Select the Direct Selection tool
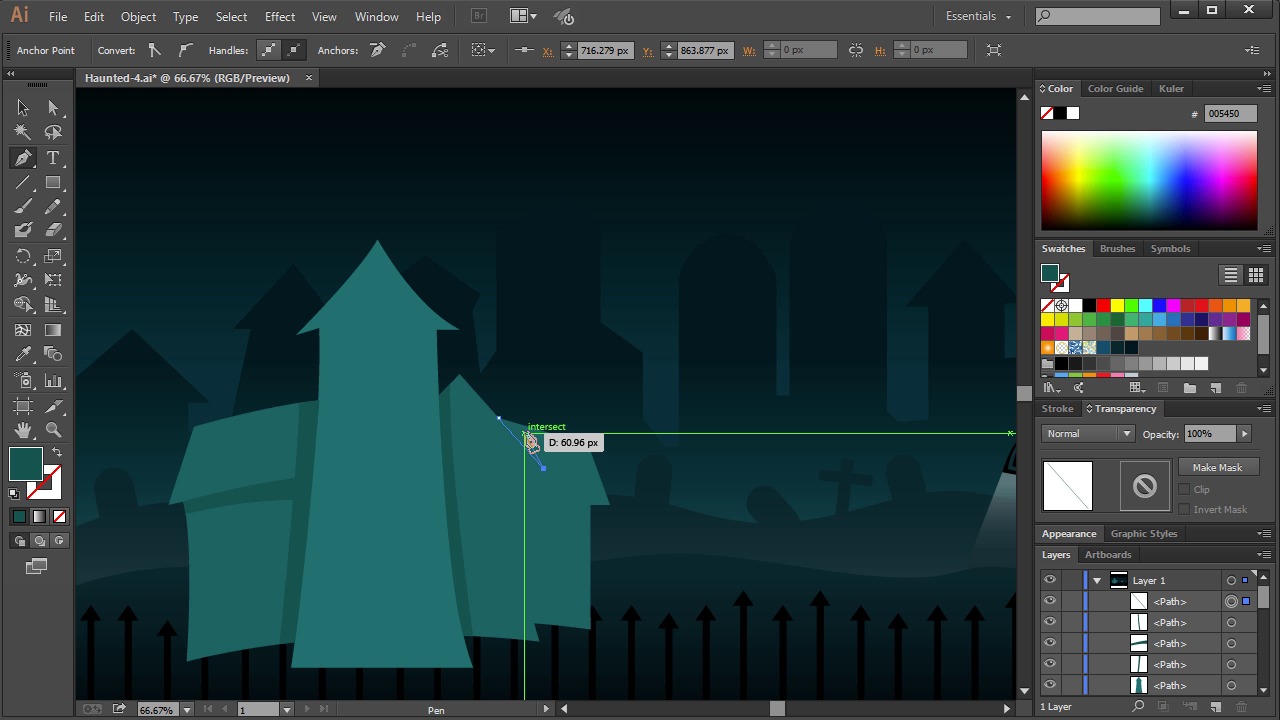The width and height of the screenshot is (1280, 720). click(53, 108)
